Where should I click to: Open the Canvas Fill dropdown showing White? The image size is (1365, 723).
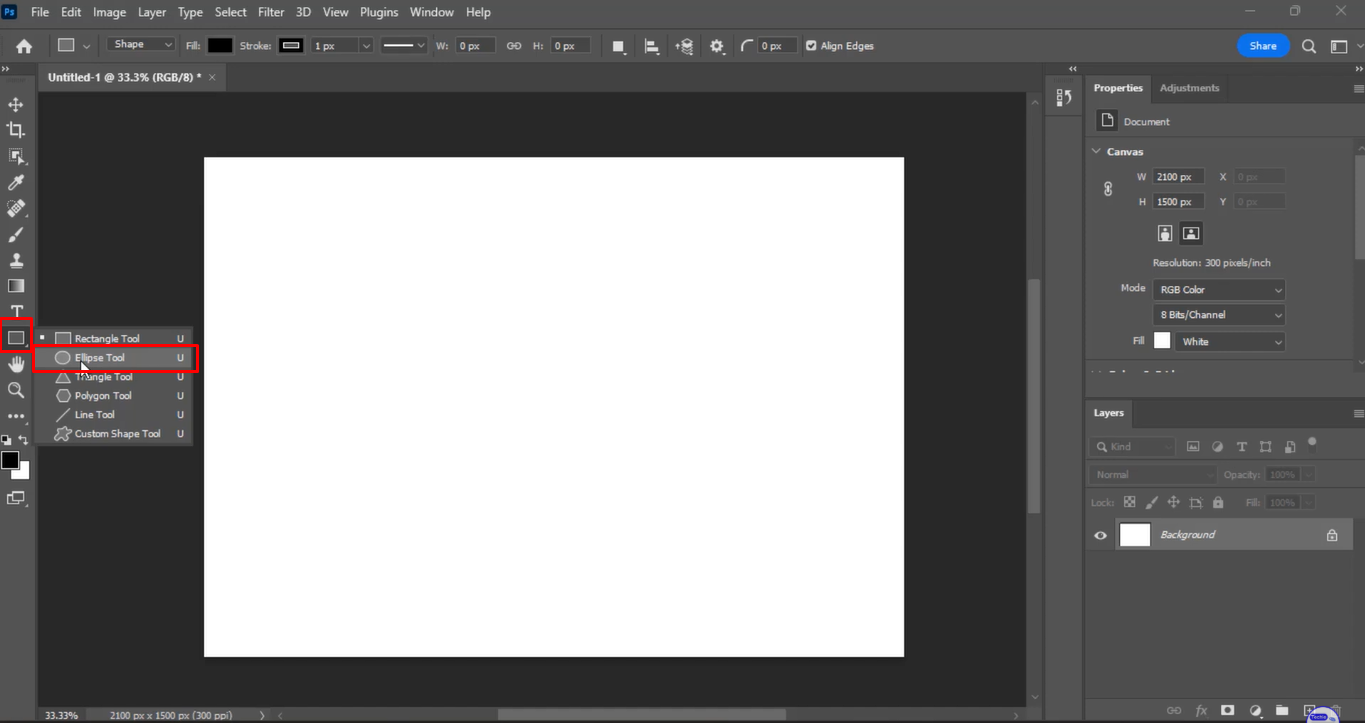coord(1229,340)
